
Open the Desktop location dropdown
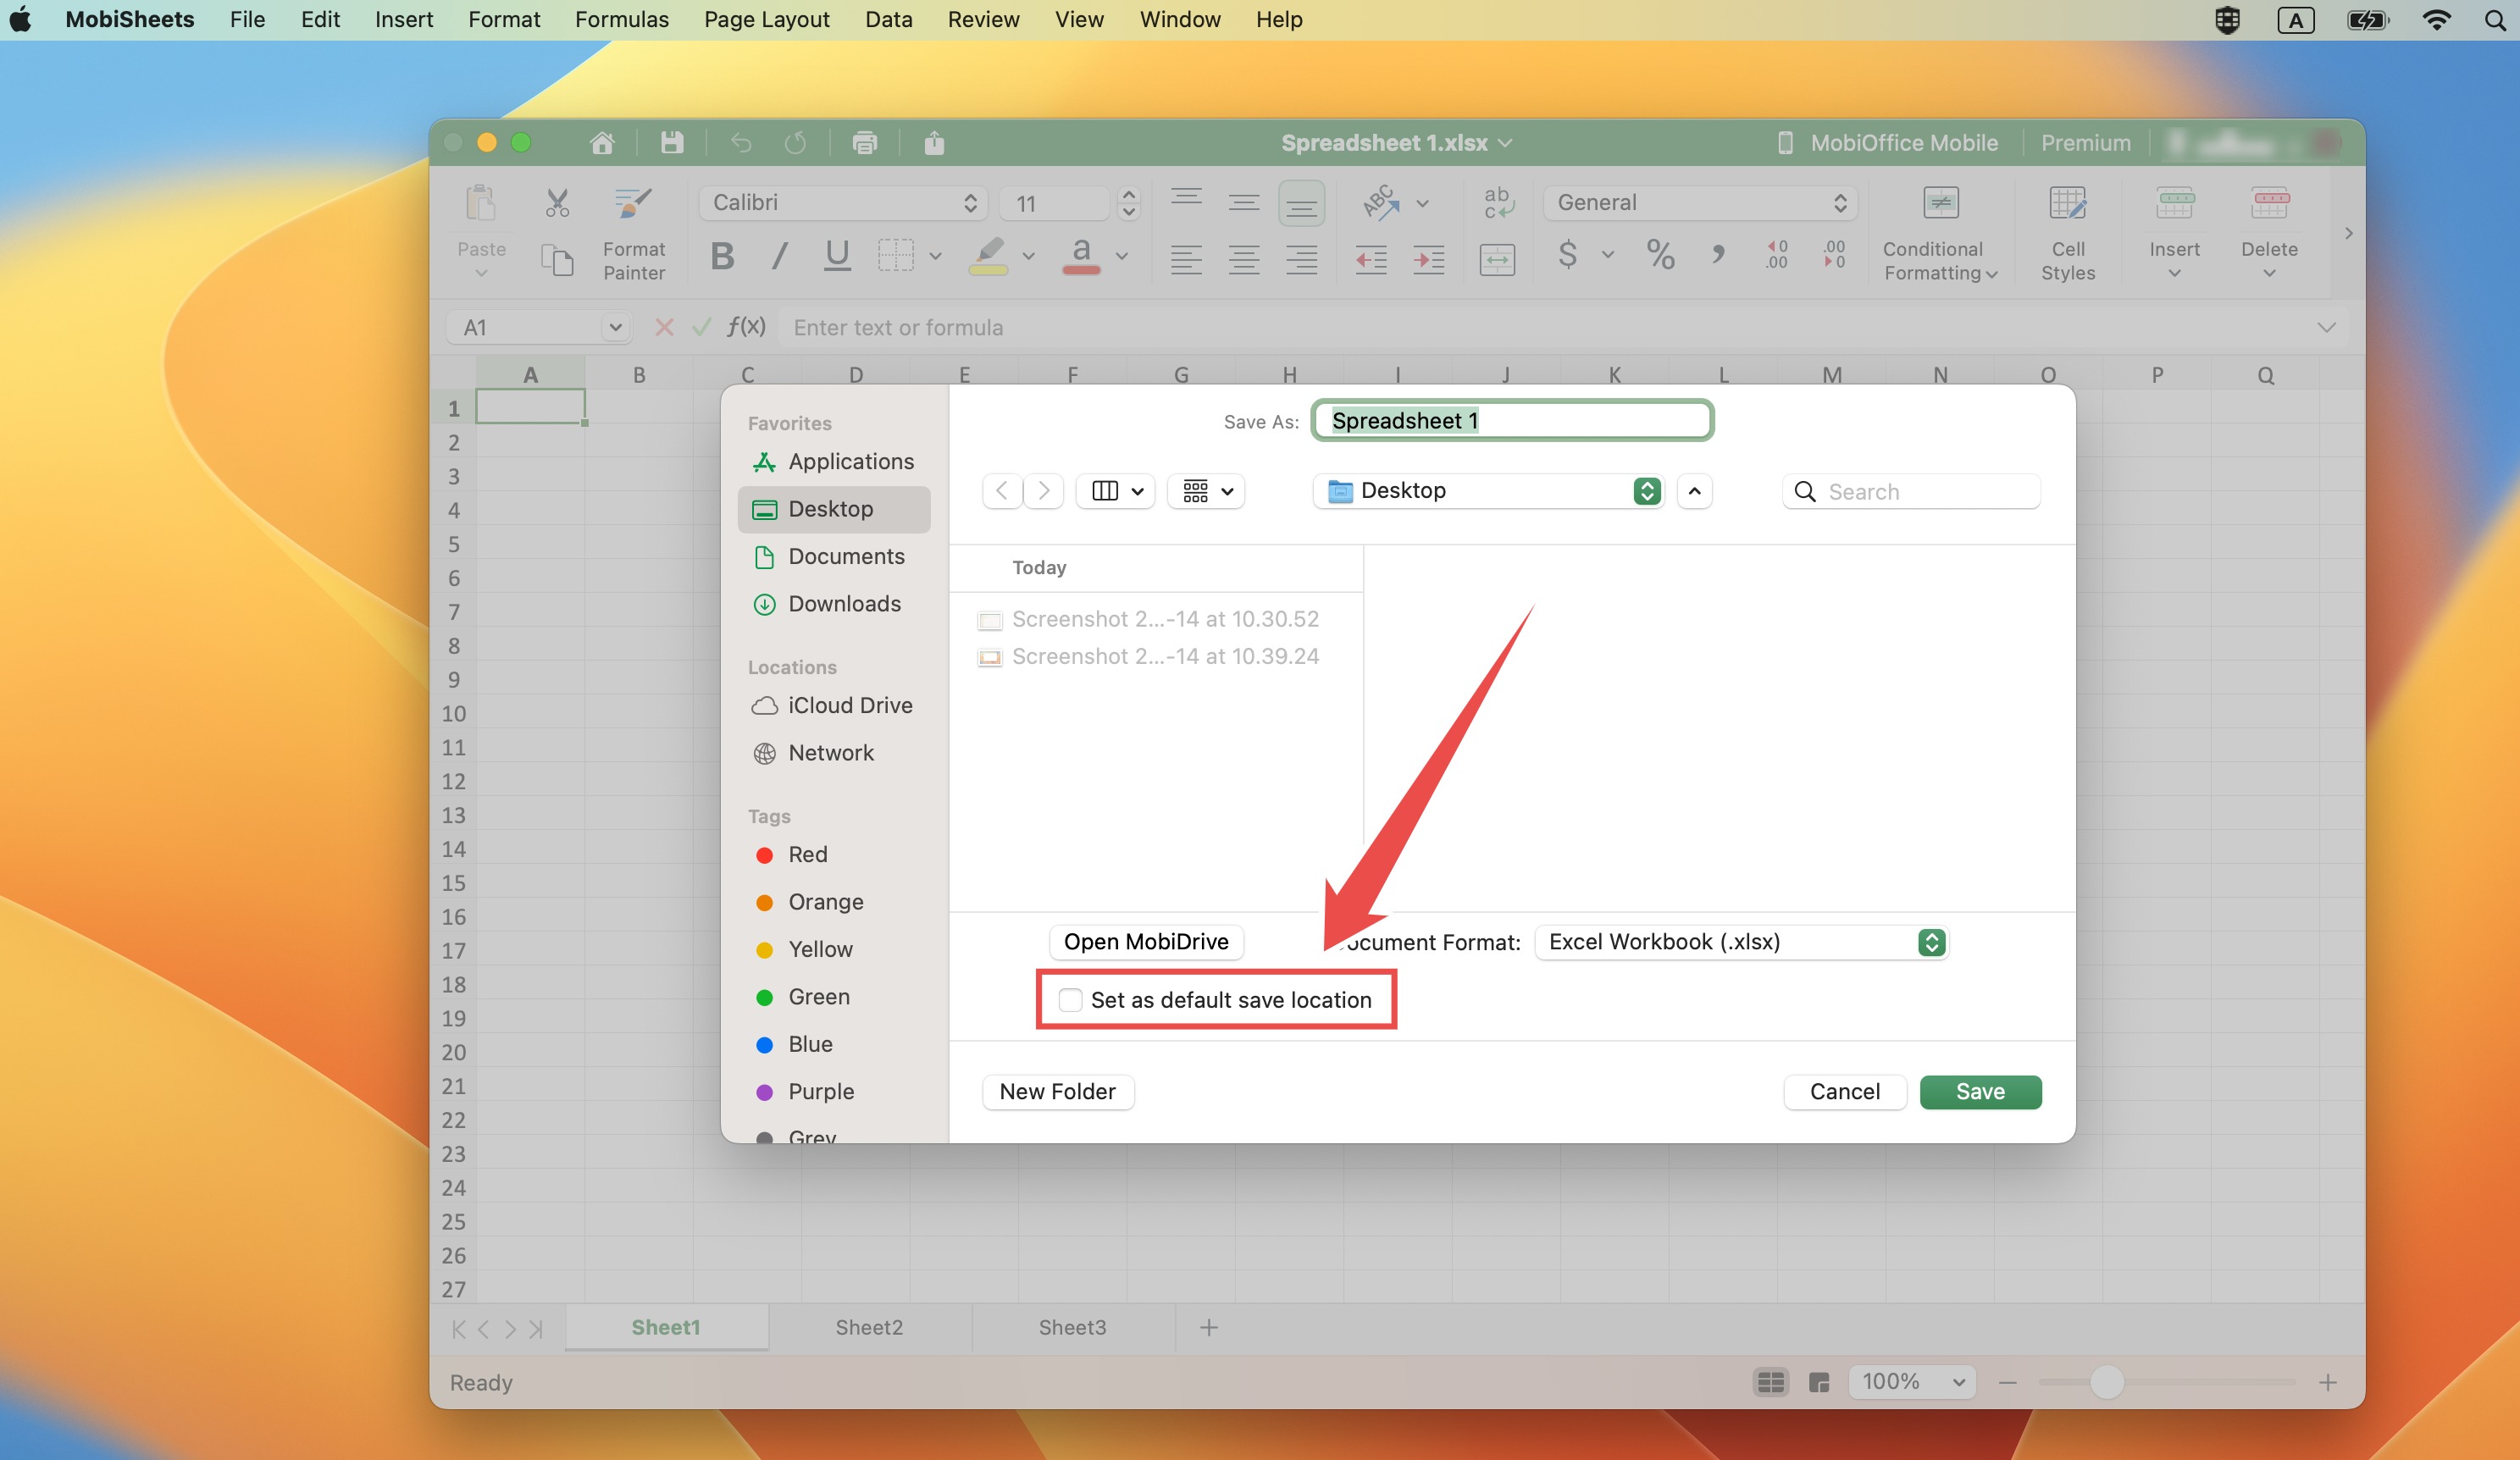click(1488, 491)
